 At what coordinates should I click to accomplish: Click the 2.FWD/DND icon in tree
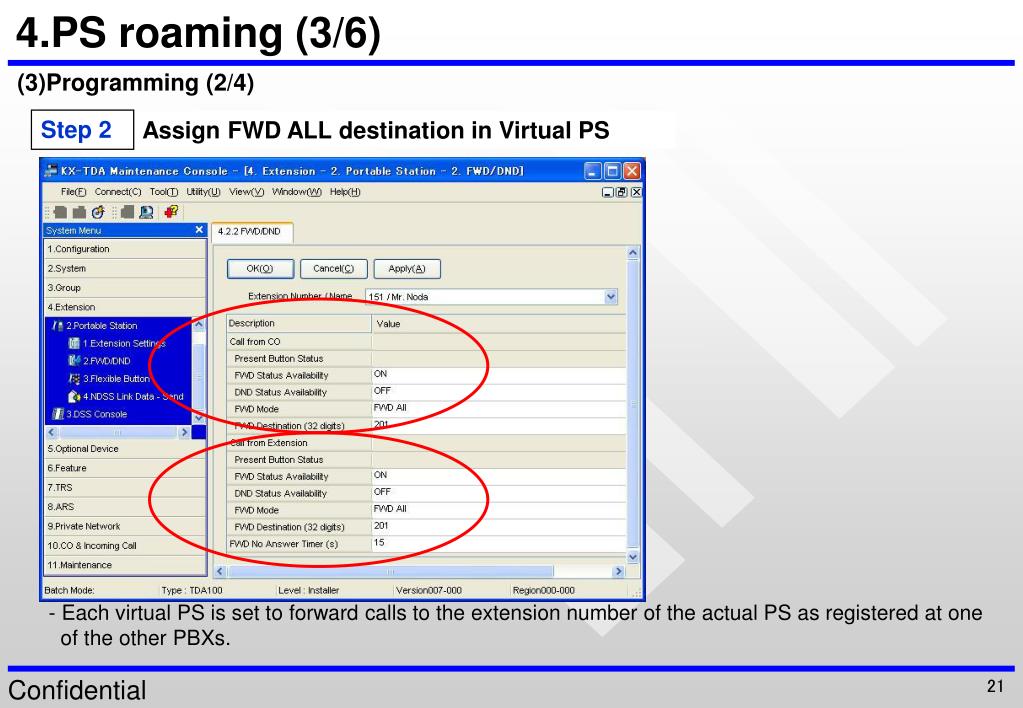pyautogui.click(x=74, y=361)
